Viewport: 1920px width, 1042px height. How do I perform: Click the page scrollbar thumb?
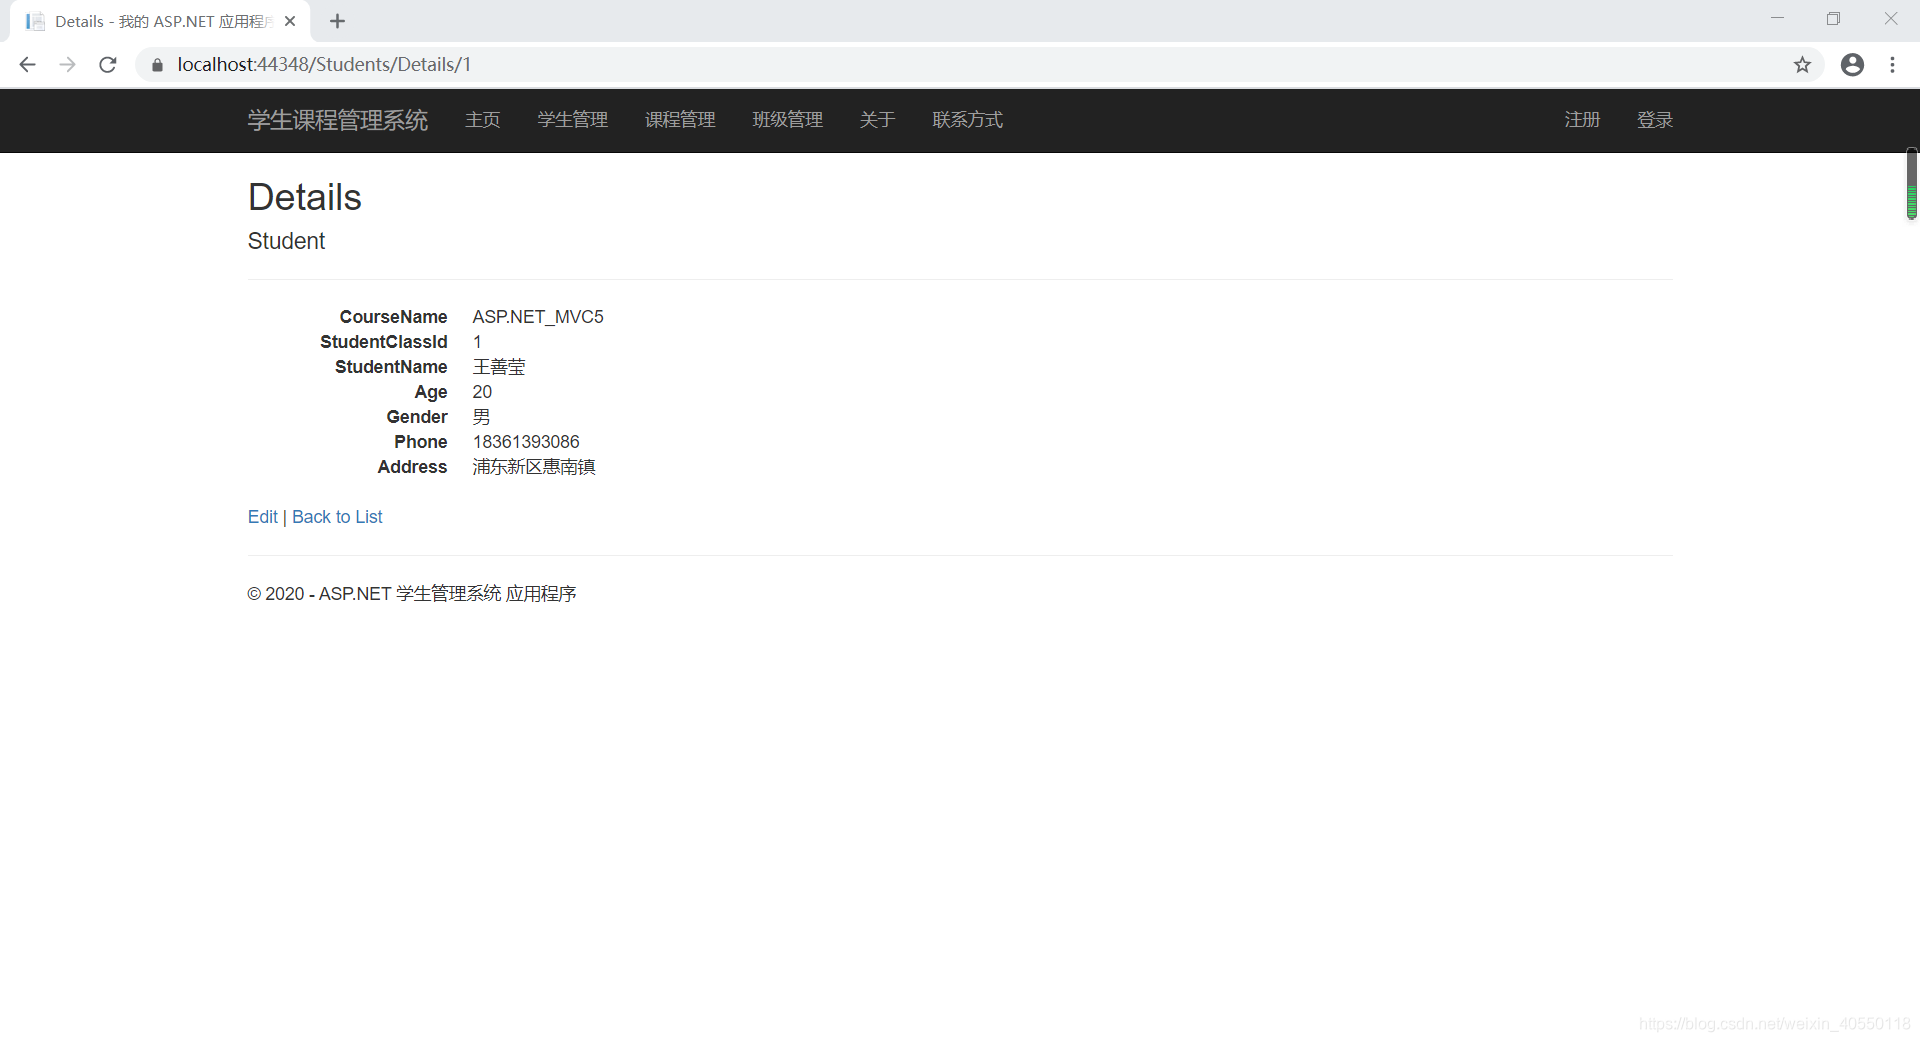coord(1911,184)
